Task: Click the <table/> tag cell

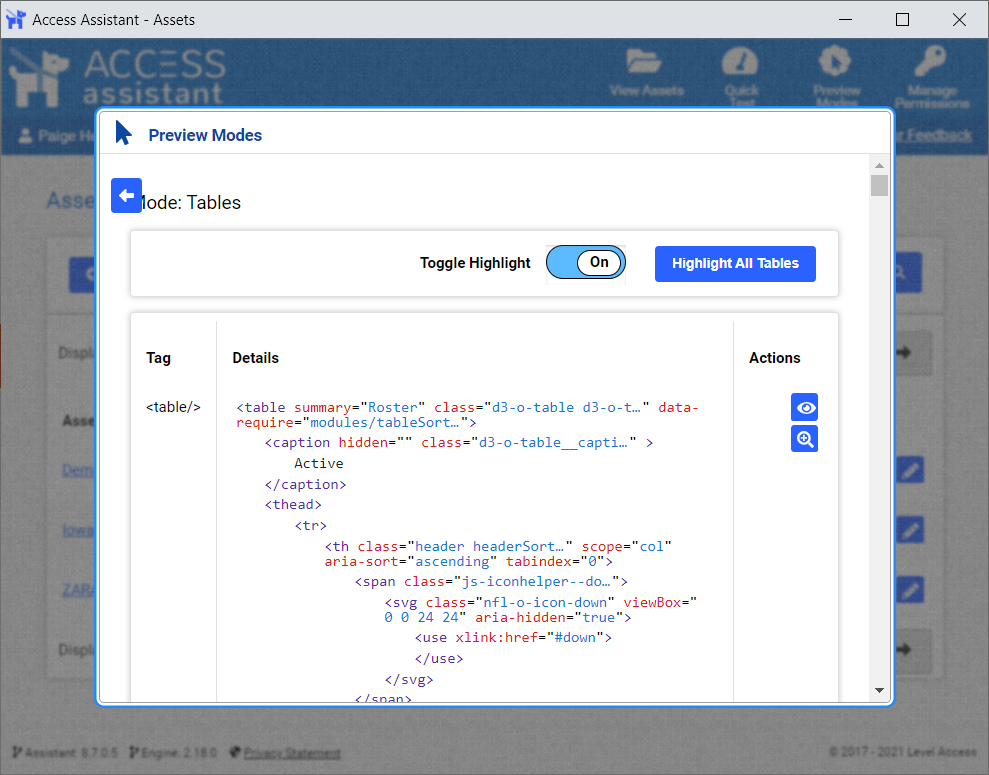Action: [173, 407]
